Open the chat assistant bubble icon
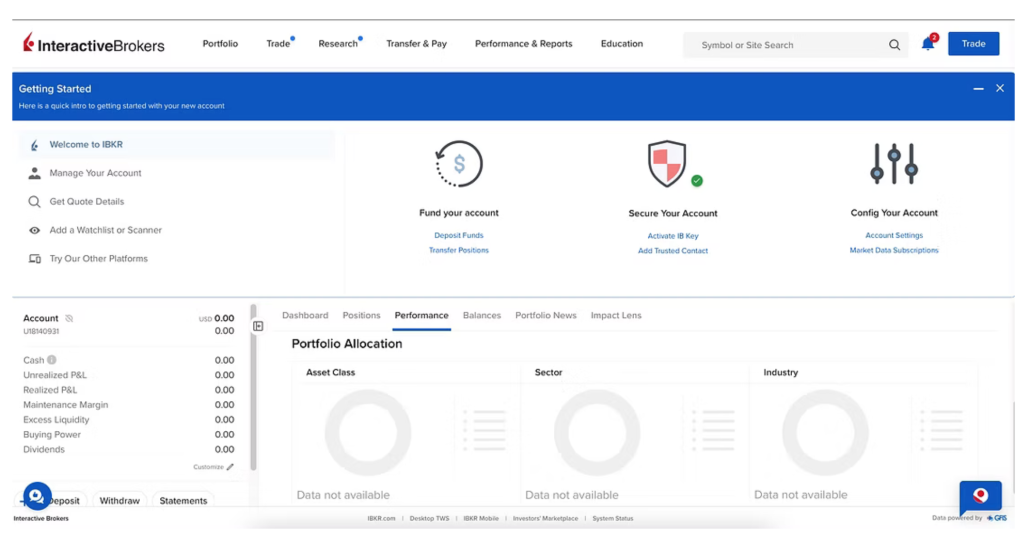Image resolution: width=1030 pixels, height=542 pixels. 37,496
